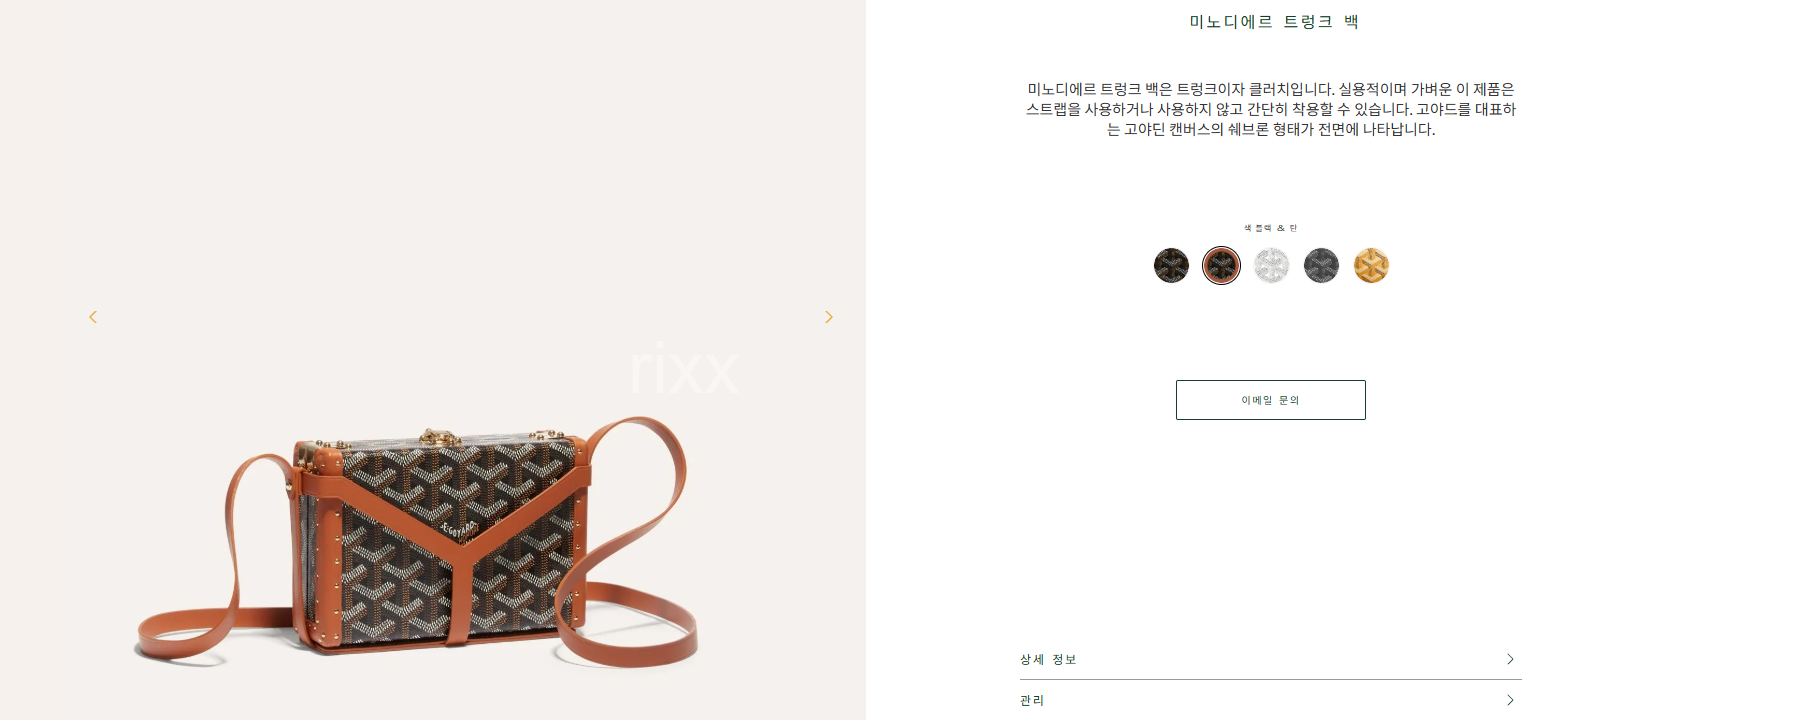
Task: Click the rixx watermark on the image
Action: [x=684, y=369]
